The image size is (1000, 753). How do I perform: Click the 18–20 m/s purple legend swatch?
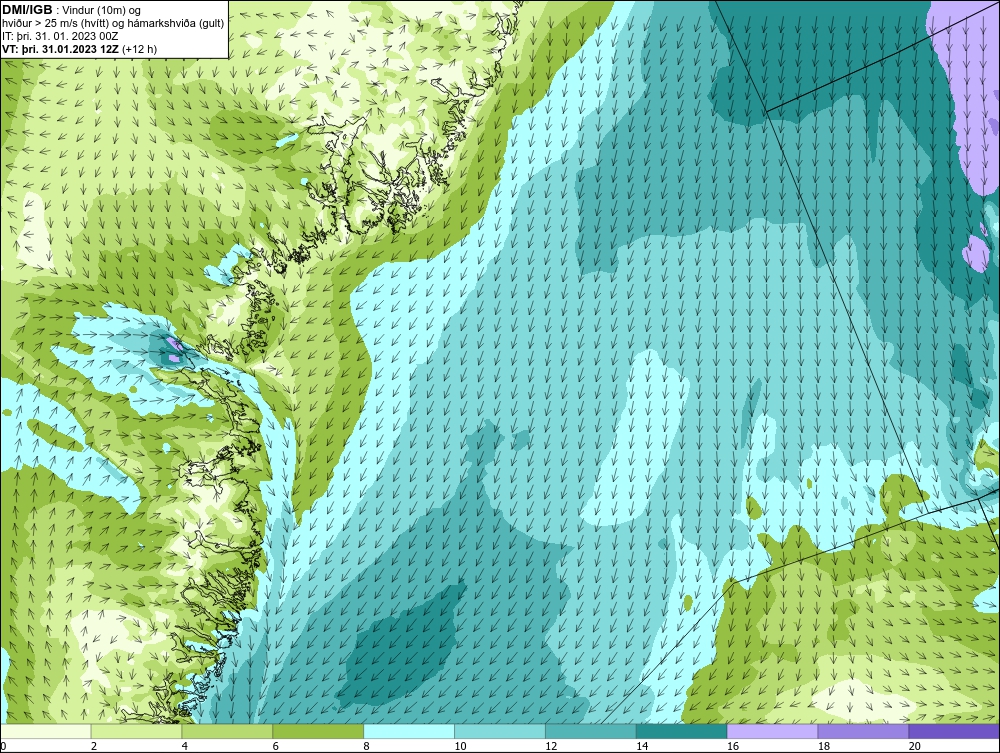(864, 731)
